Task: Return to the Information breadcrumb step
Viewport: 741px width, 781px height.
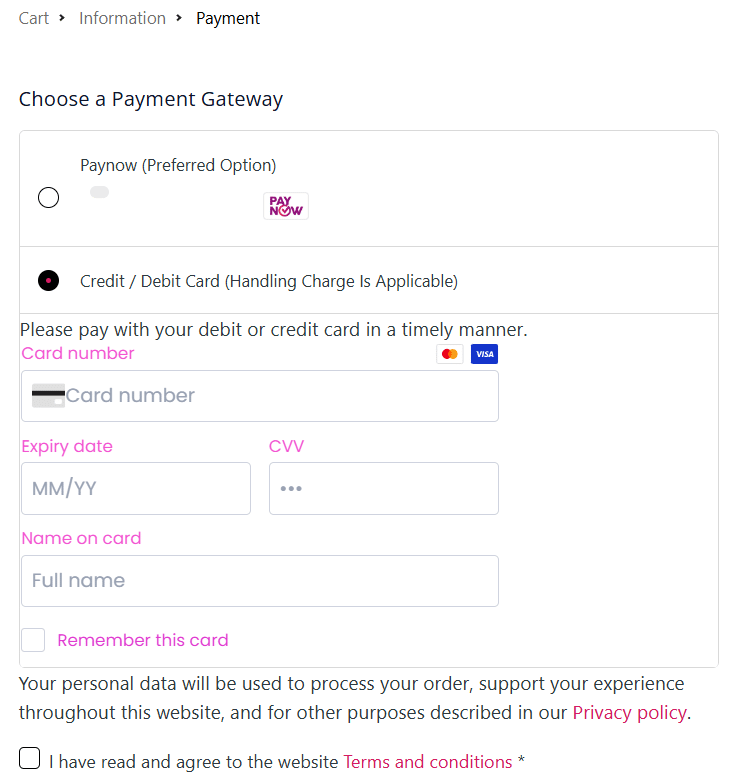Action: coord(122,18)
